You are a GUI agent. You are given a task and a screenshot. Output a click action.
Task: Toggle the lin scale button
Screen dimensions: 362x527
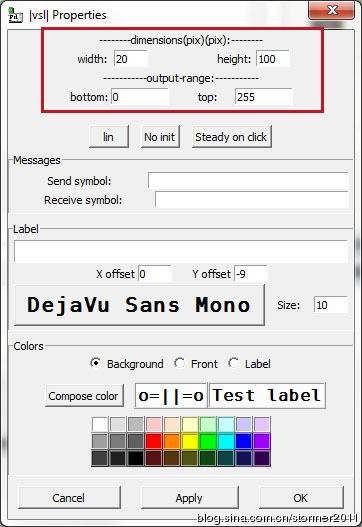click(109, 137)
